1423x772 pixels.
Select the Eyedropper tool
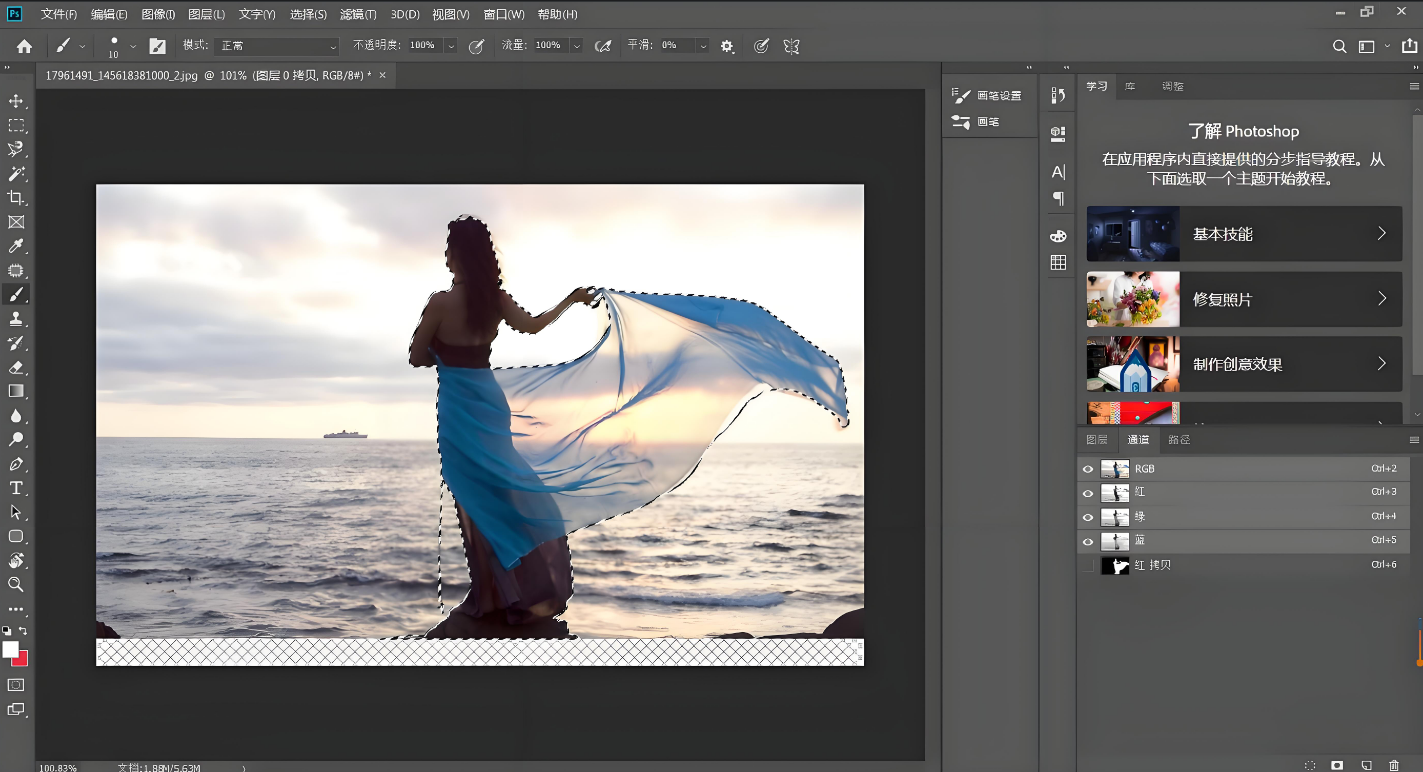pyautogui.click(x=16, y=246)
